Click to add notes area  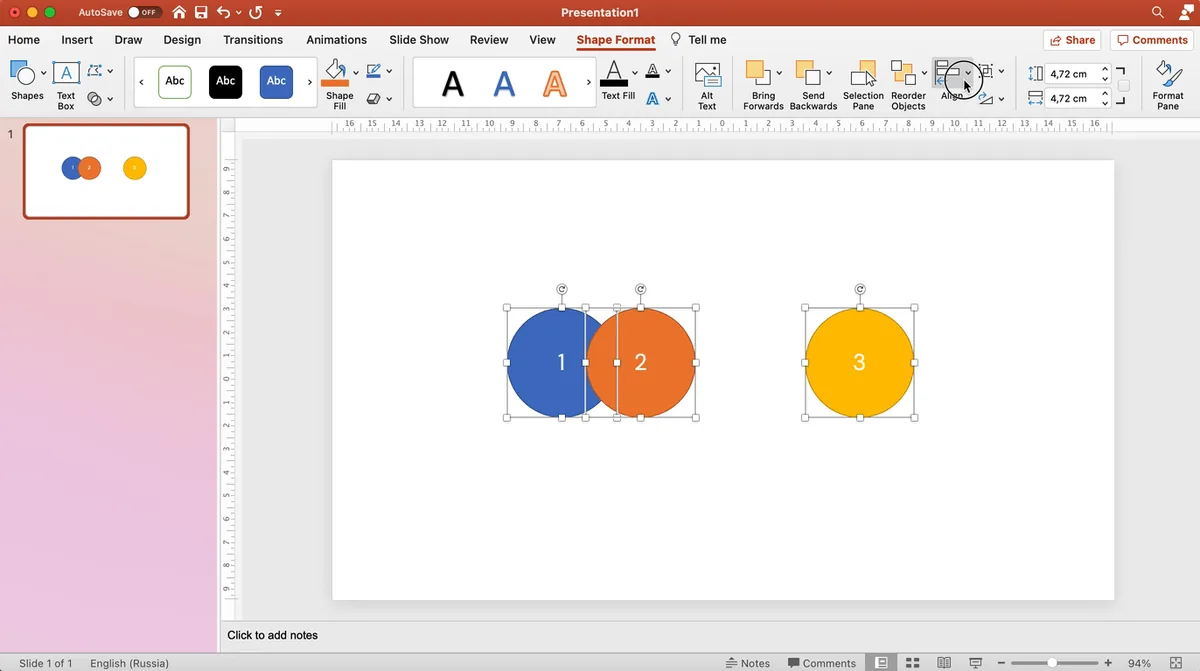coord(272,635)
